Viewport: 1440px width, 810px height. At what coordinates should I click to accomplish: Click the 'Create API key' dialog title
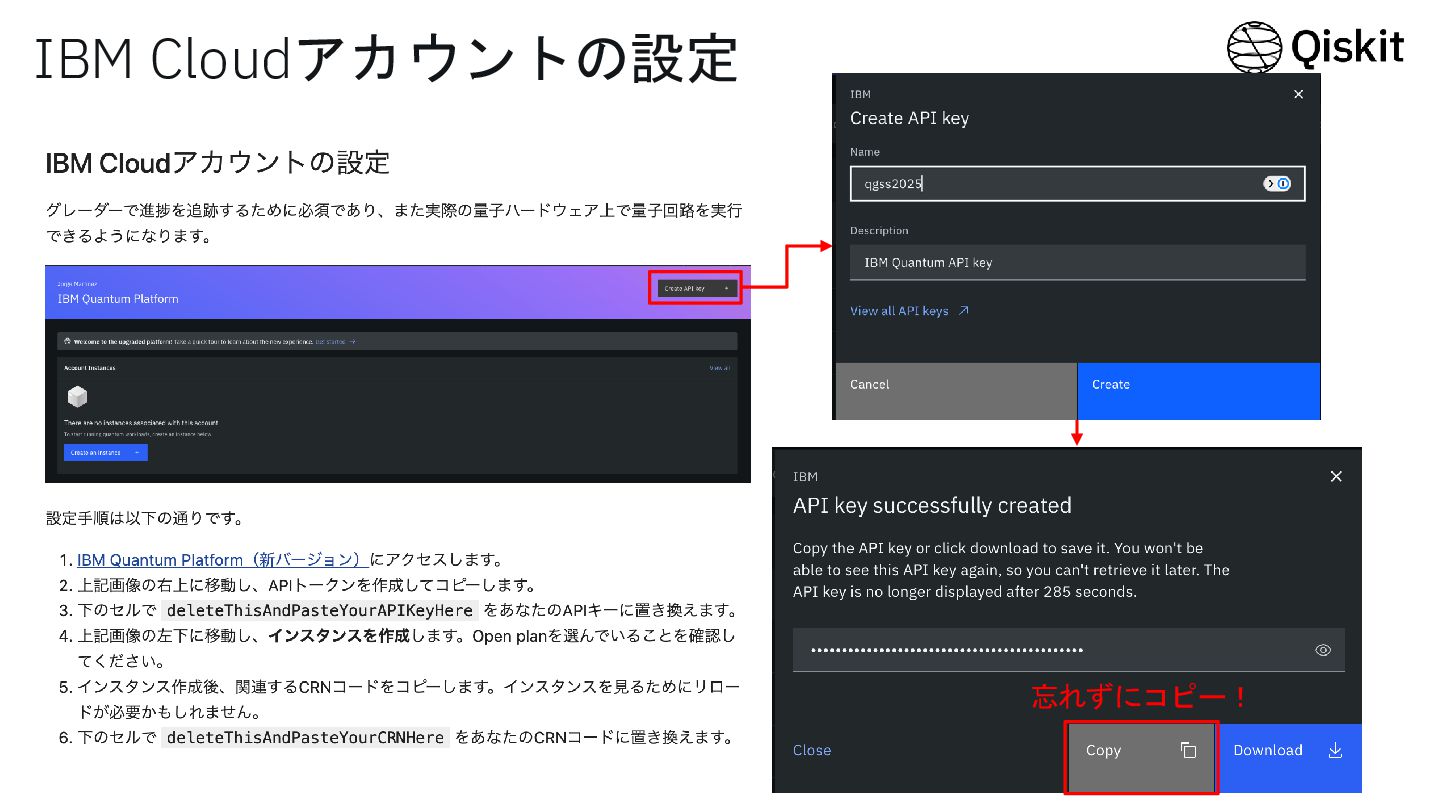[909, 118]
